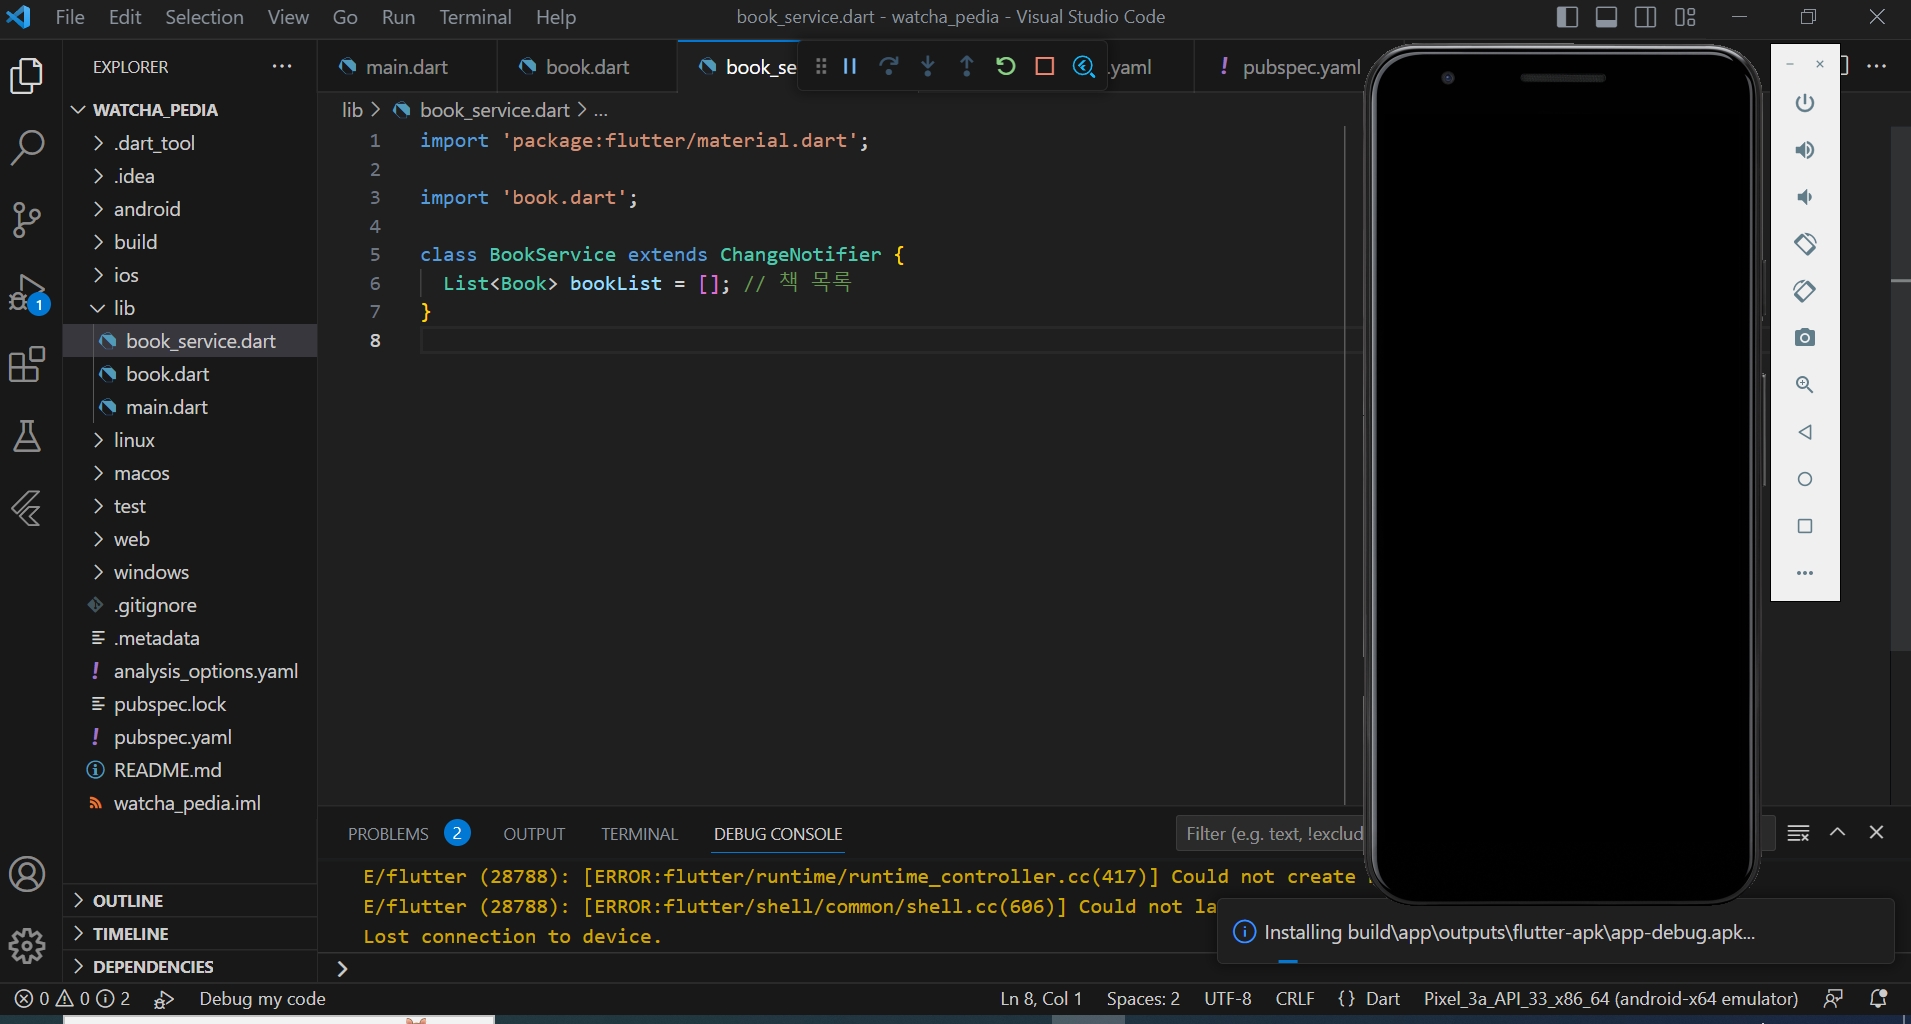Tap the emulator Back button
Screen dimensions: 1911x1024
(x=1805, y=432)
